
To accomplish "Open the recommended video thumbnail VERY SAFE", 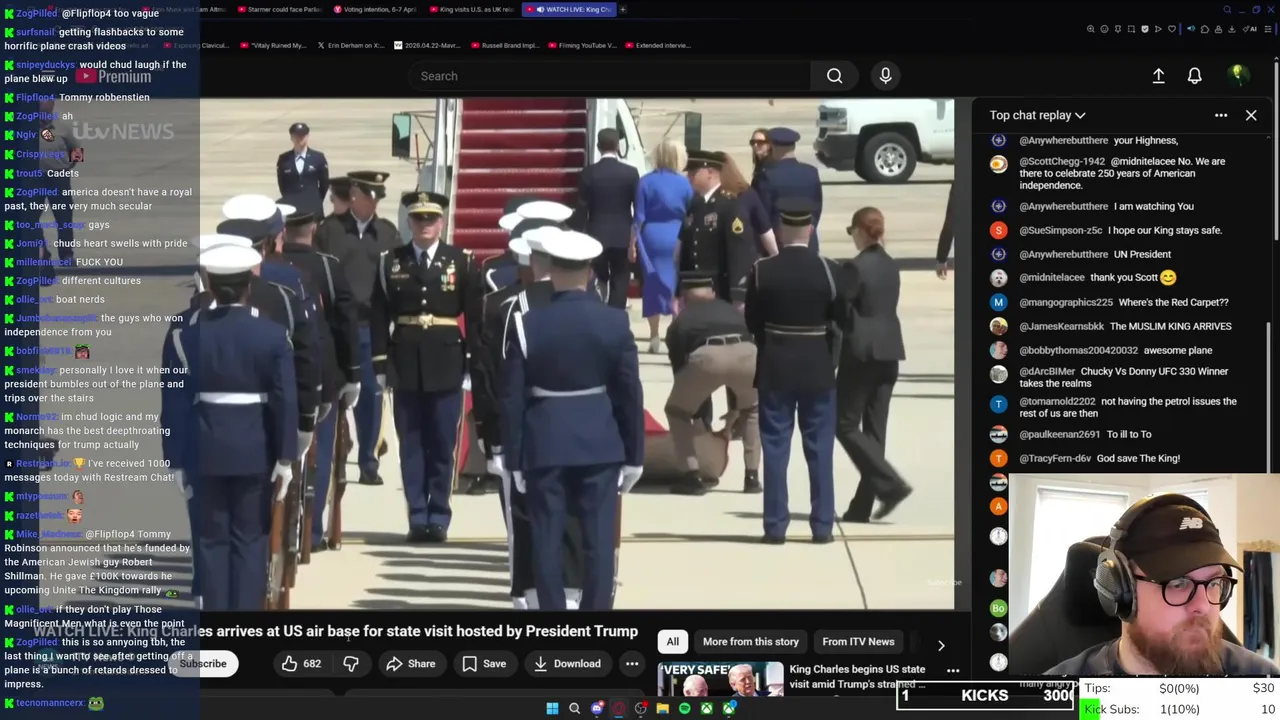I will click(720, 679).
